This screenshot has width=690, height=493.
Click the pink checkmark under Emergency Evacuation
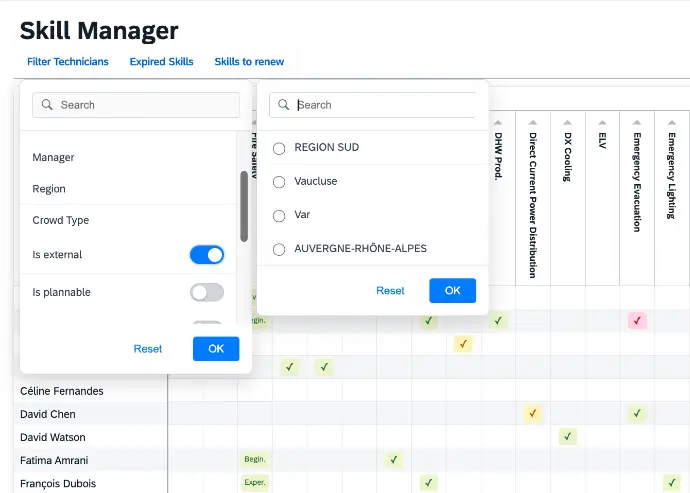click(637, 321)
